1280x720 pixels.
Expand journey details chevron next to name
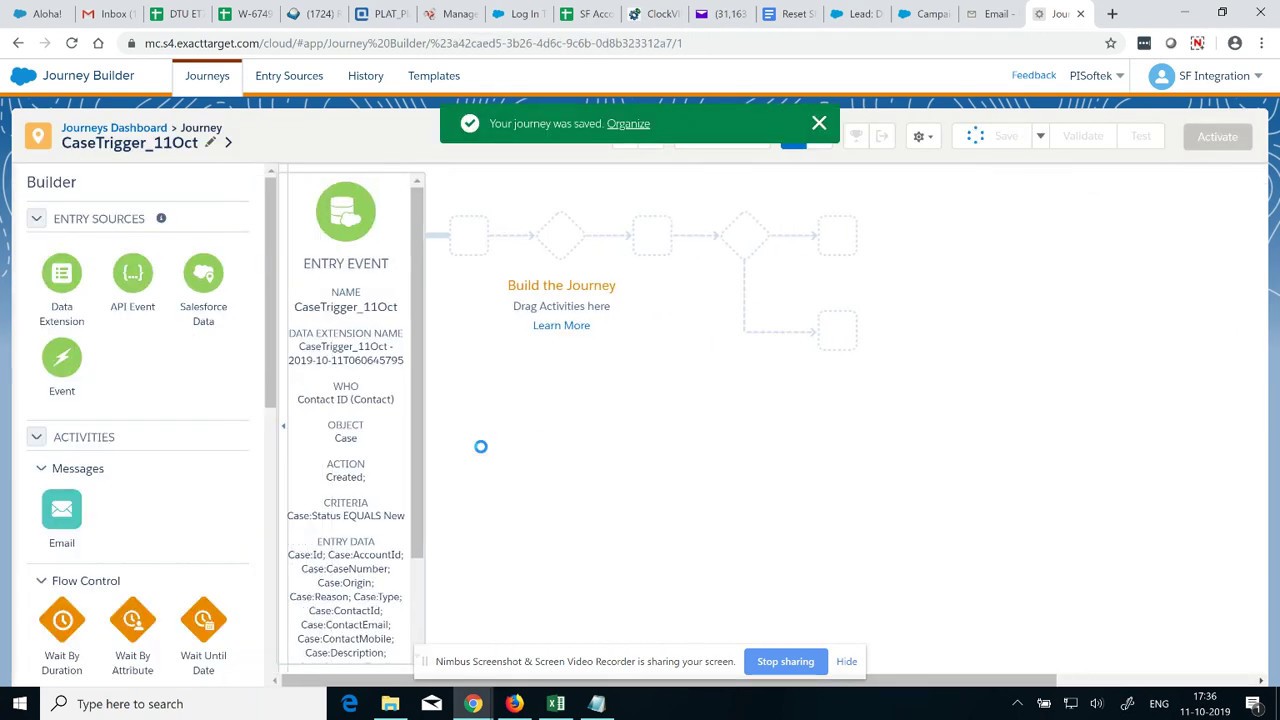coord(228,143)
